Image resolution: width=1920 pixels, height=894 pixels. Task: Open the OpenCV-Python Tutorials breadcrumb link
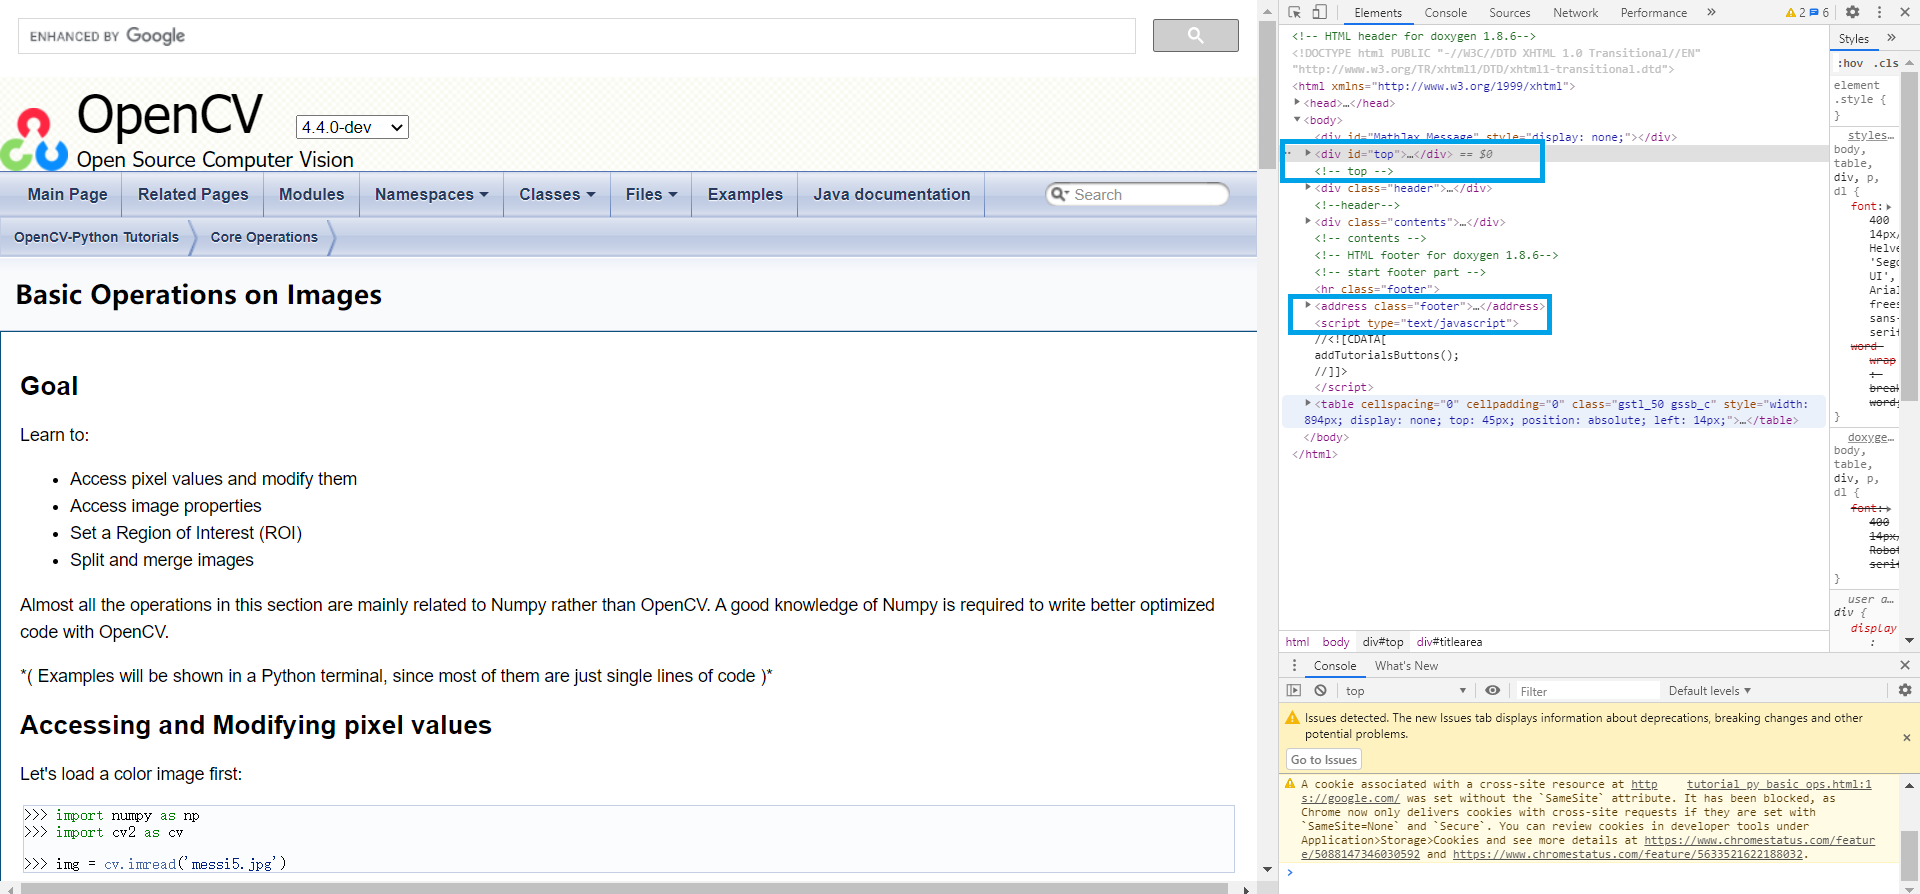(x=96, y=237)
